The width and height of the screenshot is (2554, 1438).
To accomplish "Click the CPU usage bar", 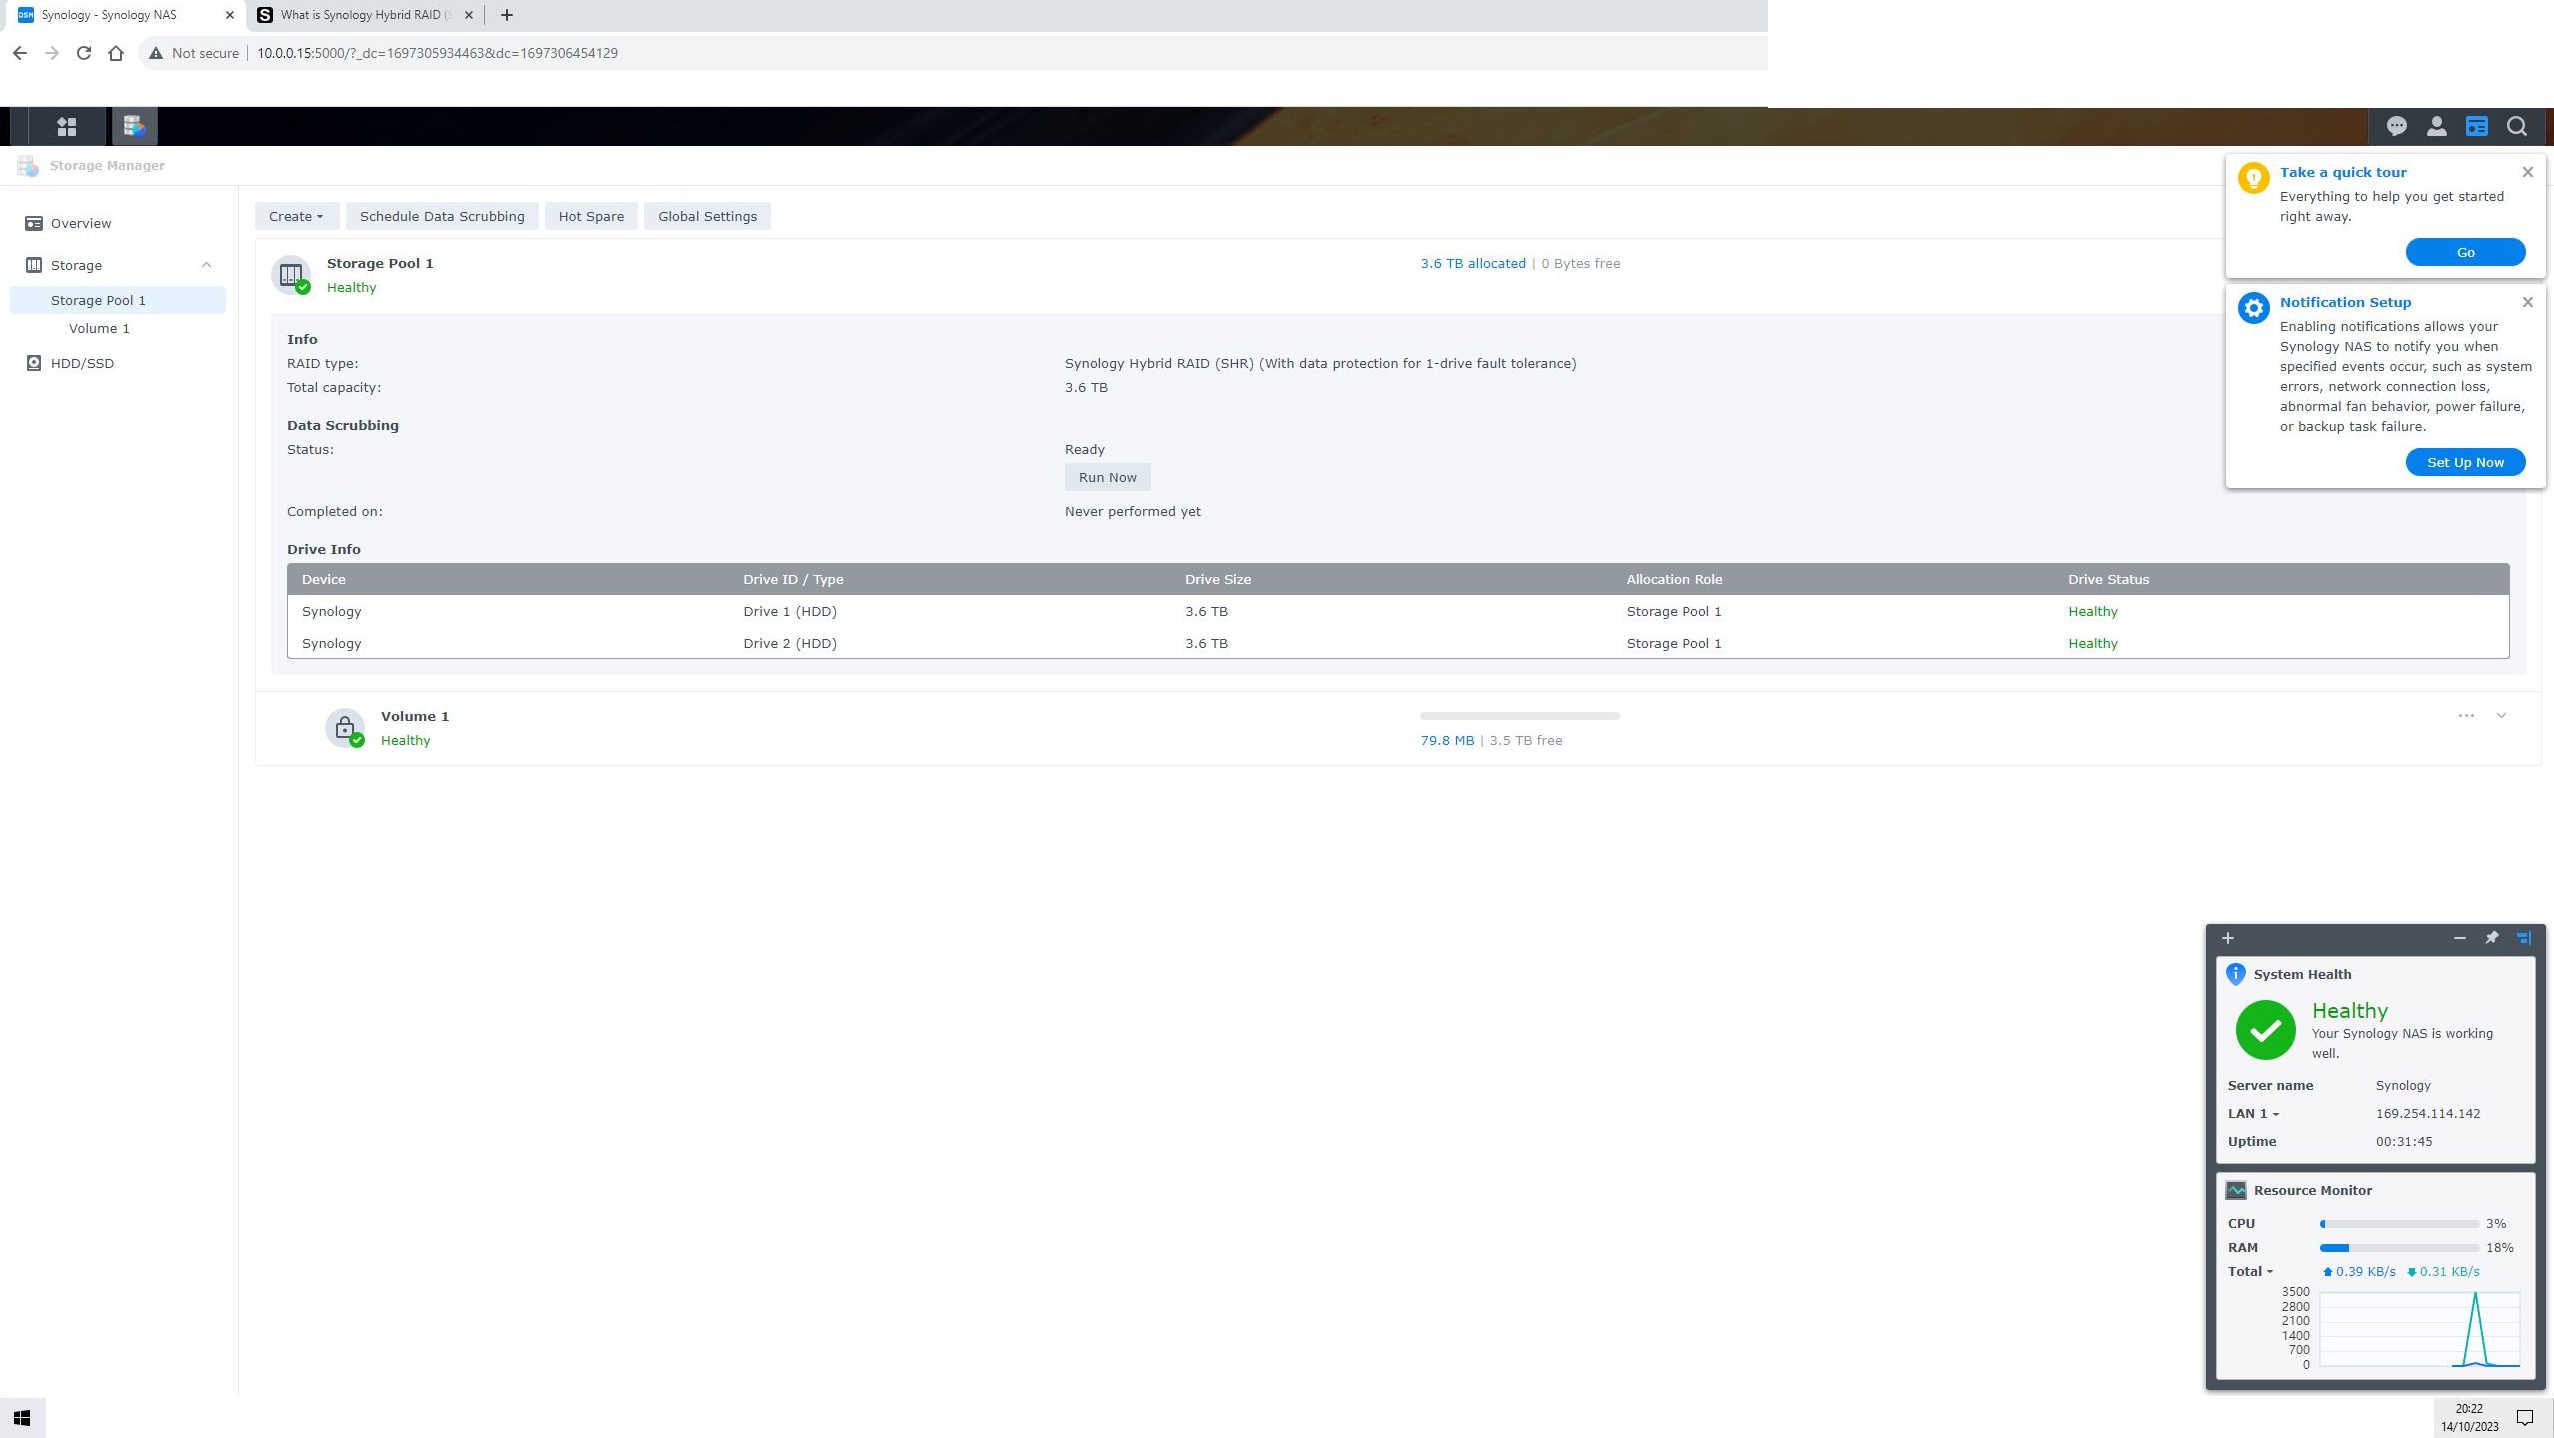I will 2399,1224.
